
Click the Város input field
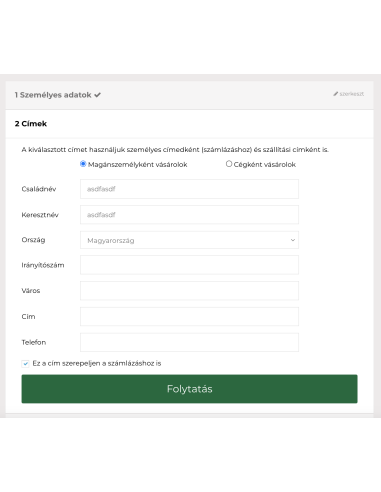click(189, 291)
